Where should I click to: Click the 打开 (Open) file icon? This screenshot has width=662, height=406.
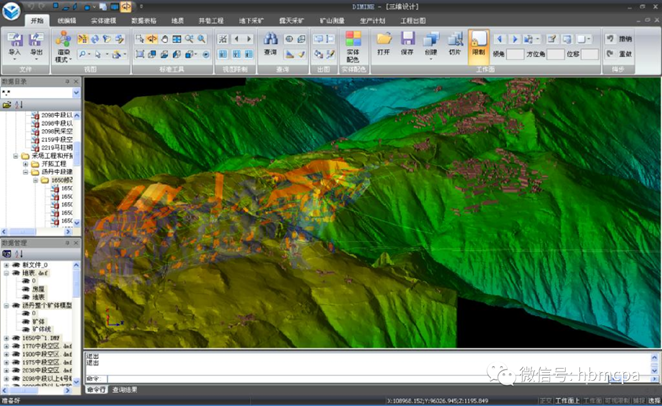coord(384,43)
